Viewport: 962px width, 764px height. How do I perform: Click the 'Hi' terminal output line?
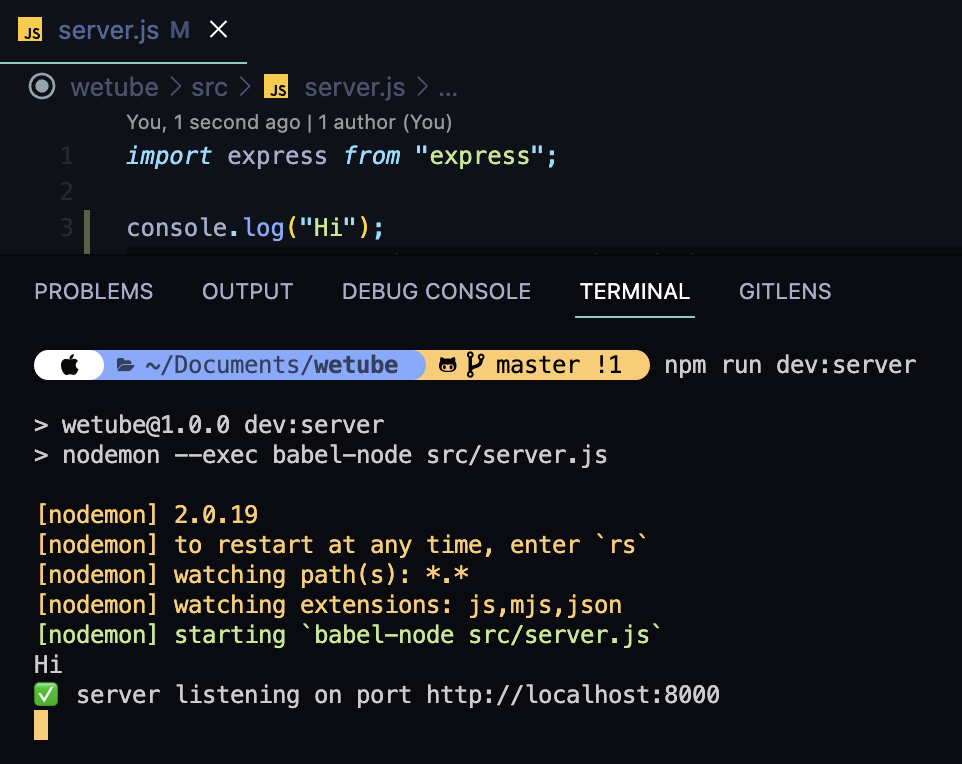[48, 665]
